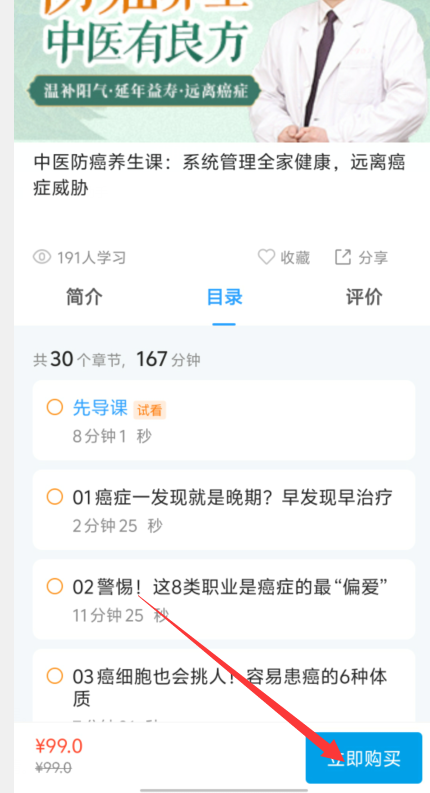Image resolution: width=430 pixels, height=793 pixels.
Task: Open chapter 02 这8类职业 lesson
Action: 224,599
